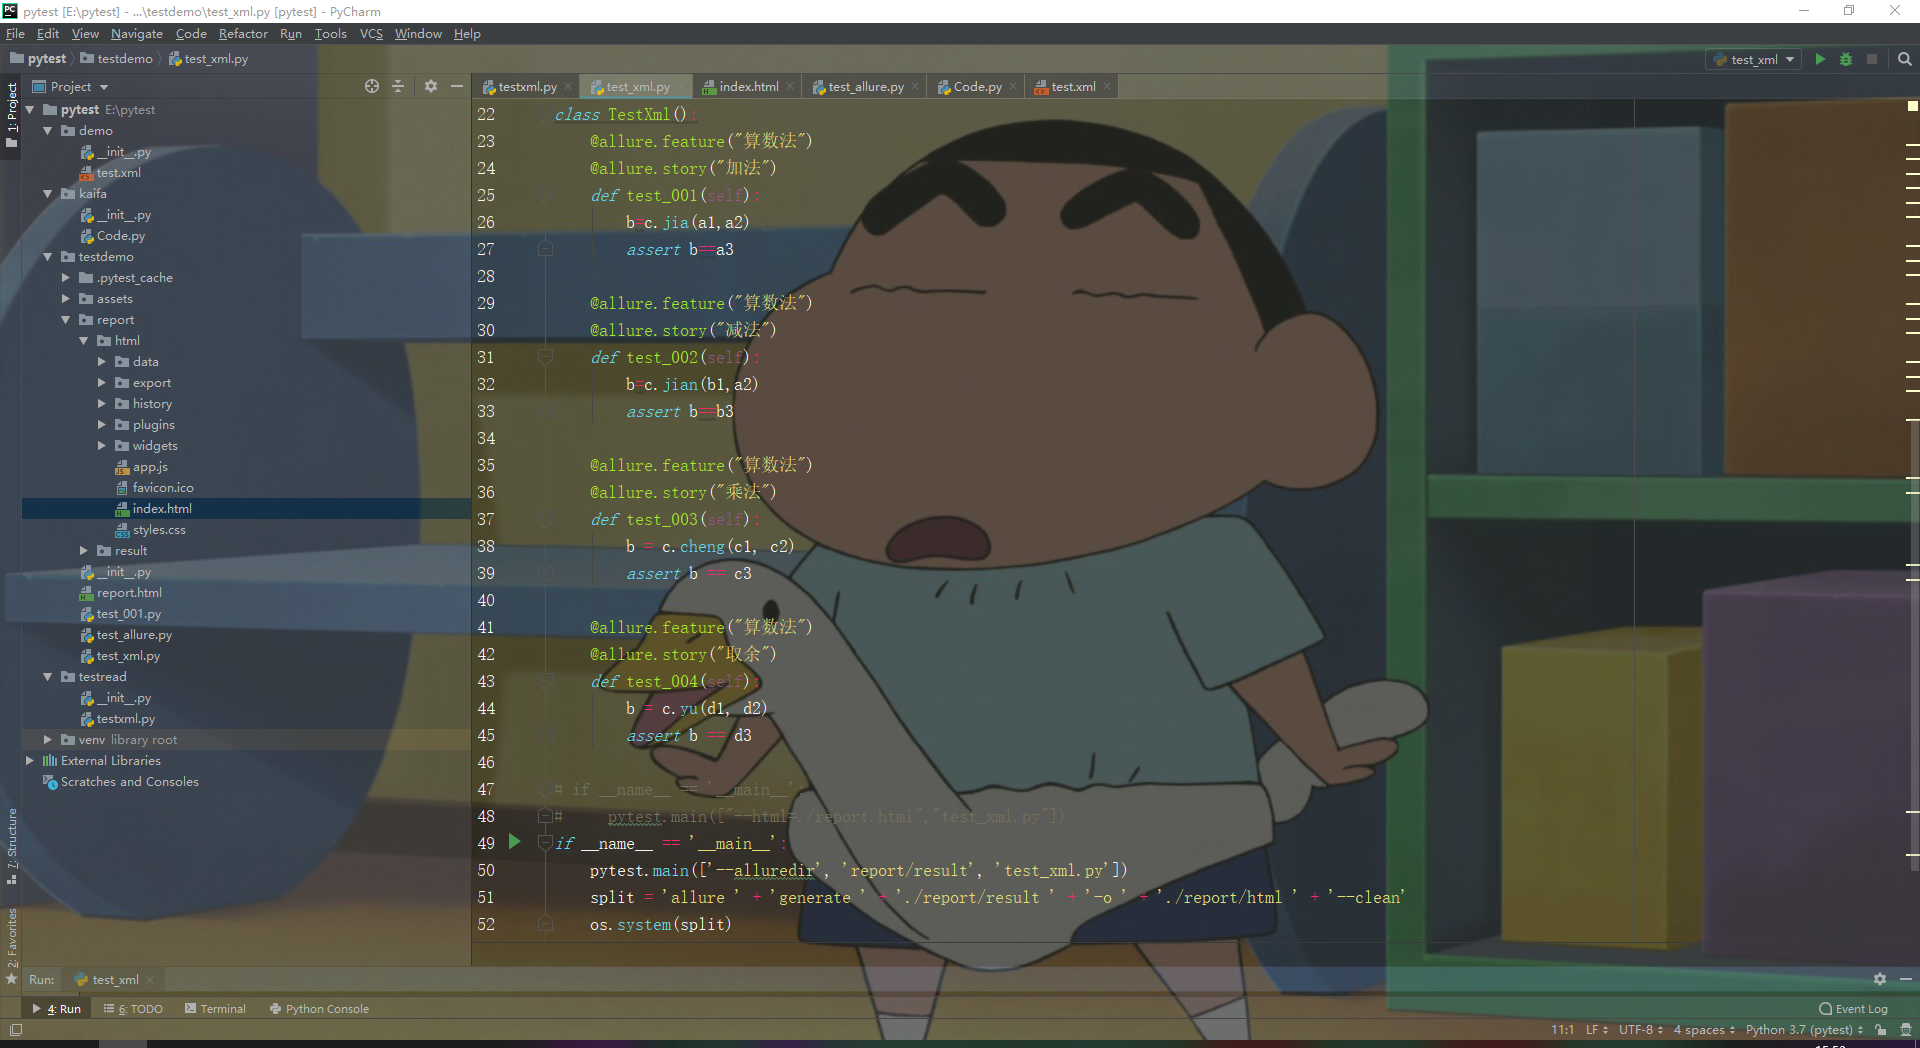Screen dimensions: 1920x1048
Task: Open the 4: Run tool window
Action: (x=57, y=1009)
